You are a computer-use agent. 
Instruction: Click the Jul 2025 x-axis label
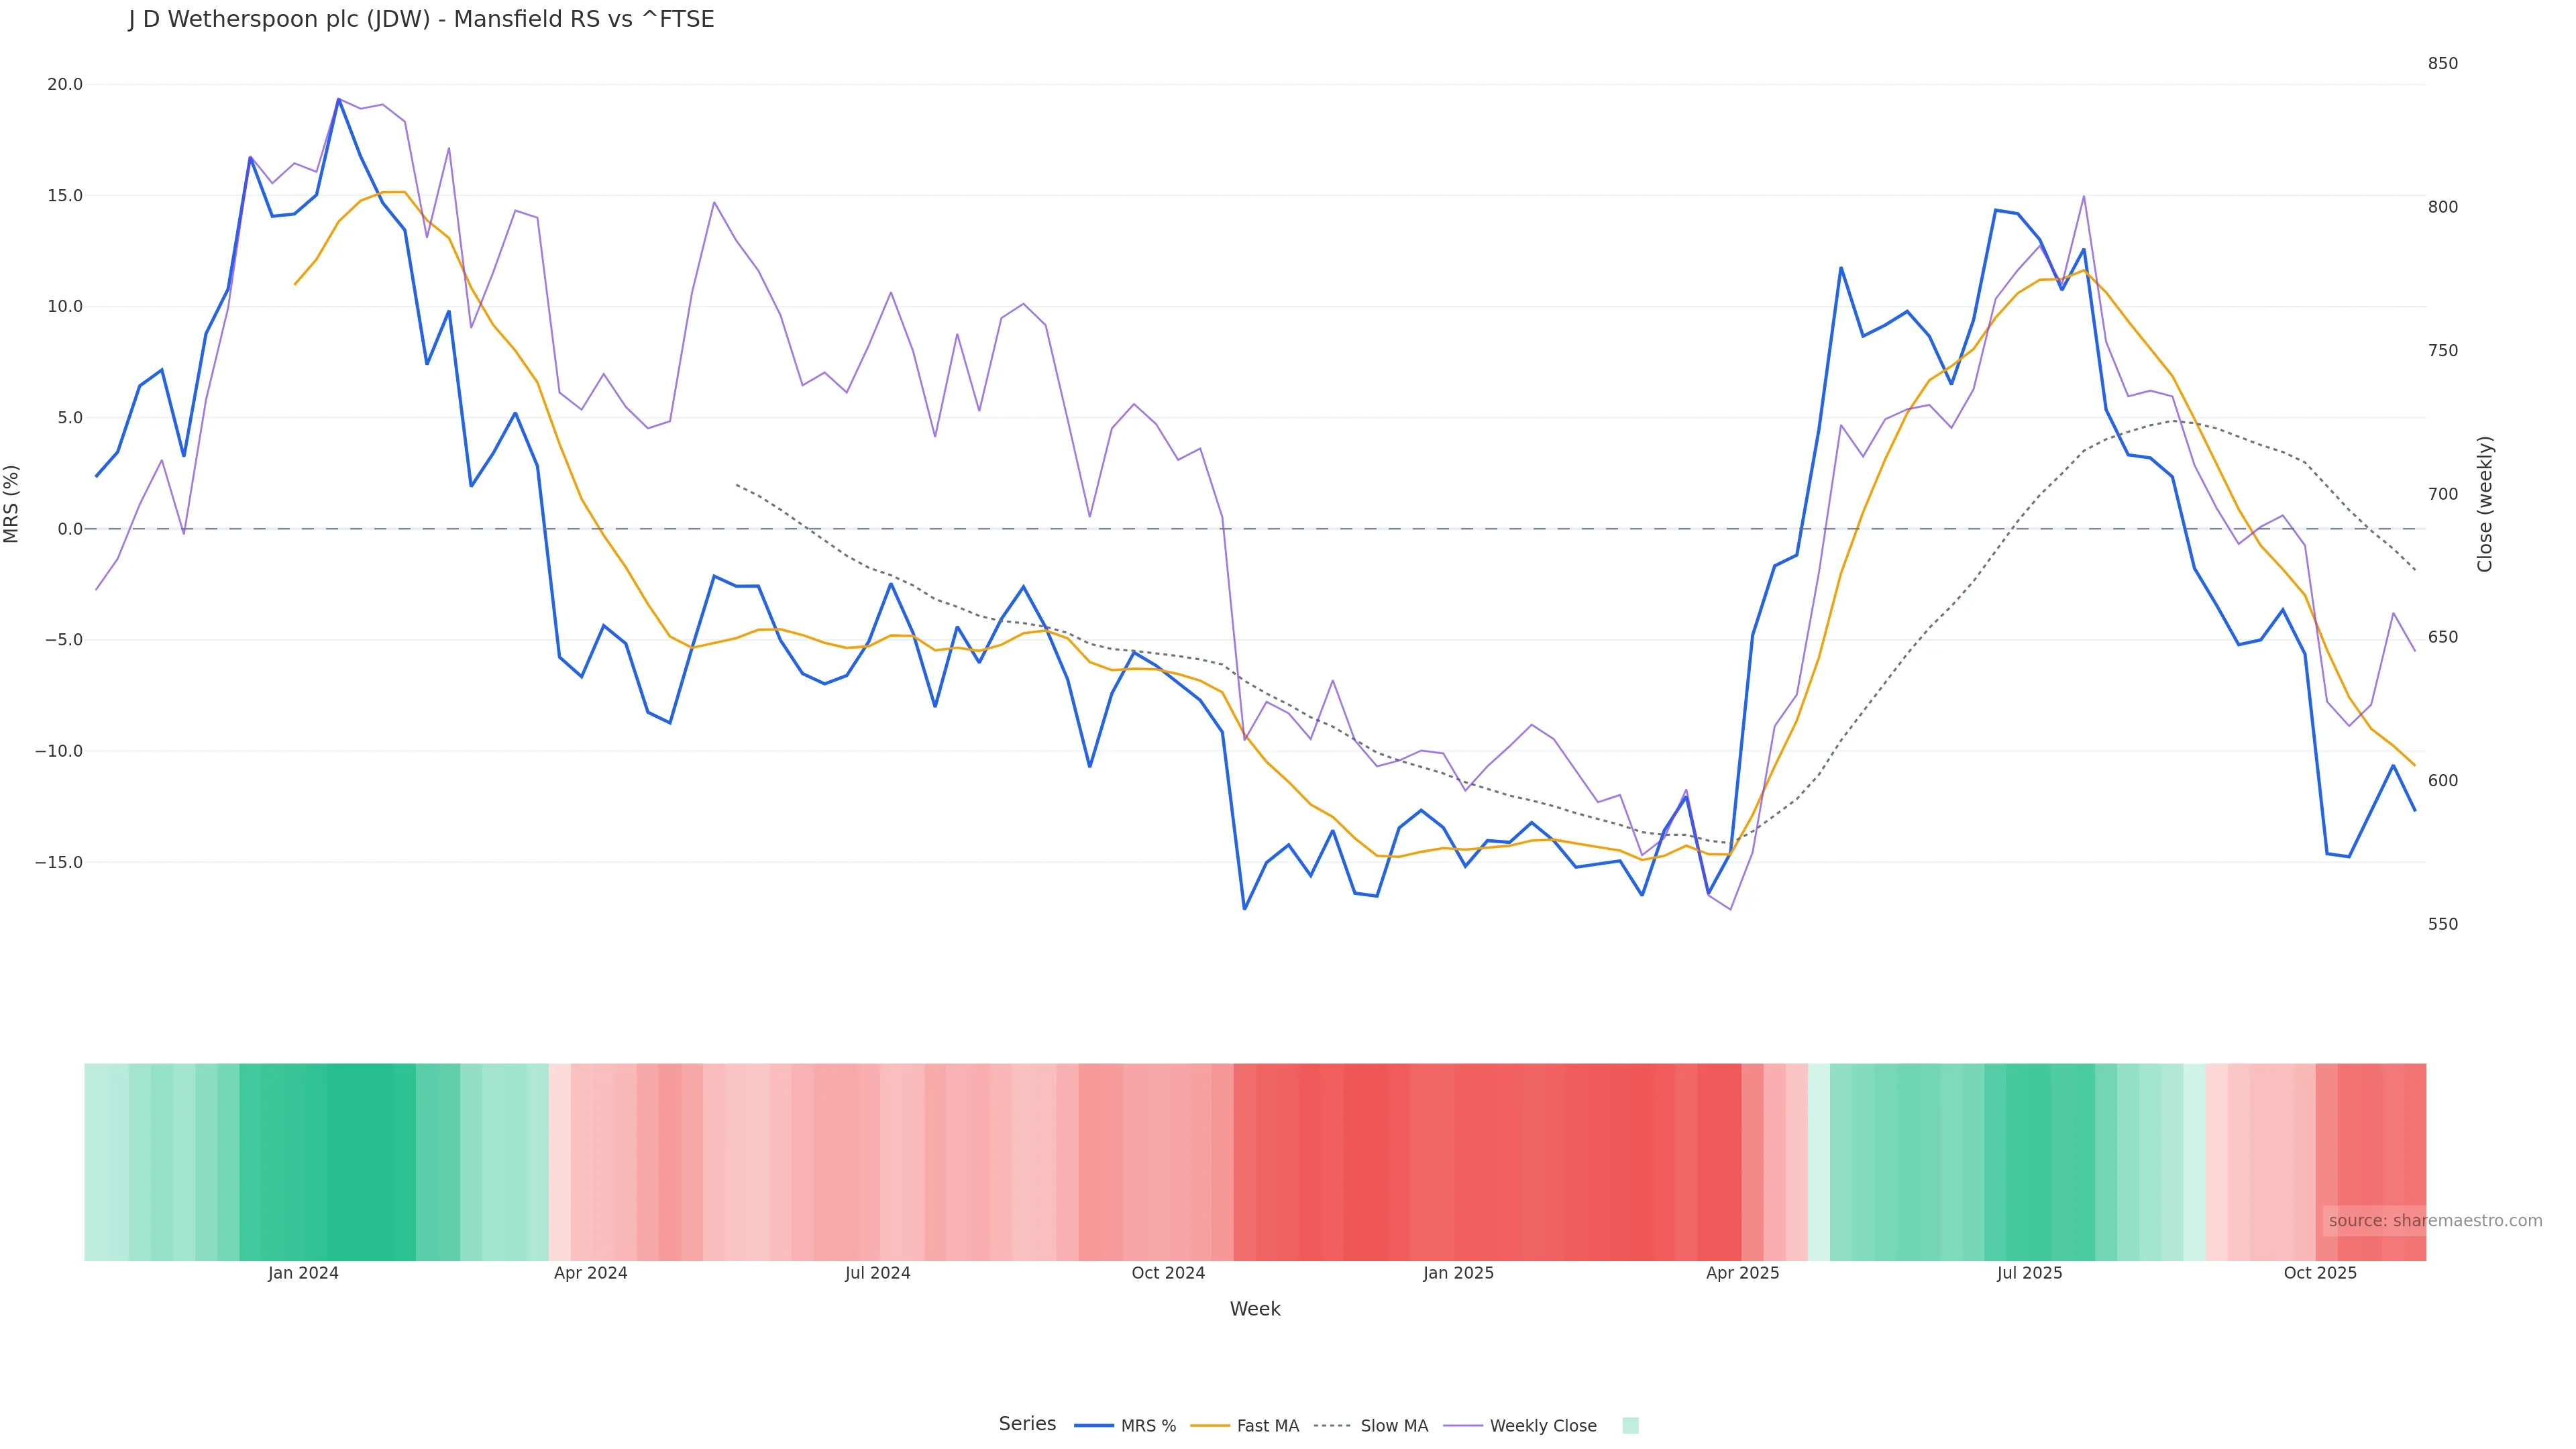click(2030, 1274)
